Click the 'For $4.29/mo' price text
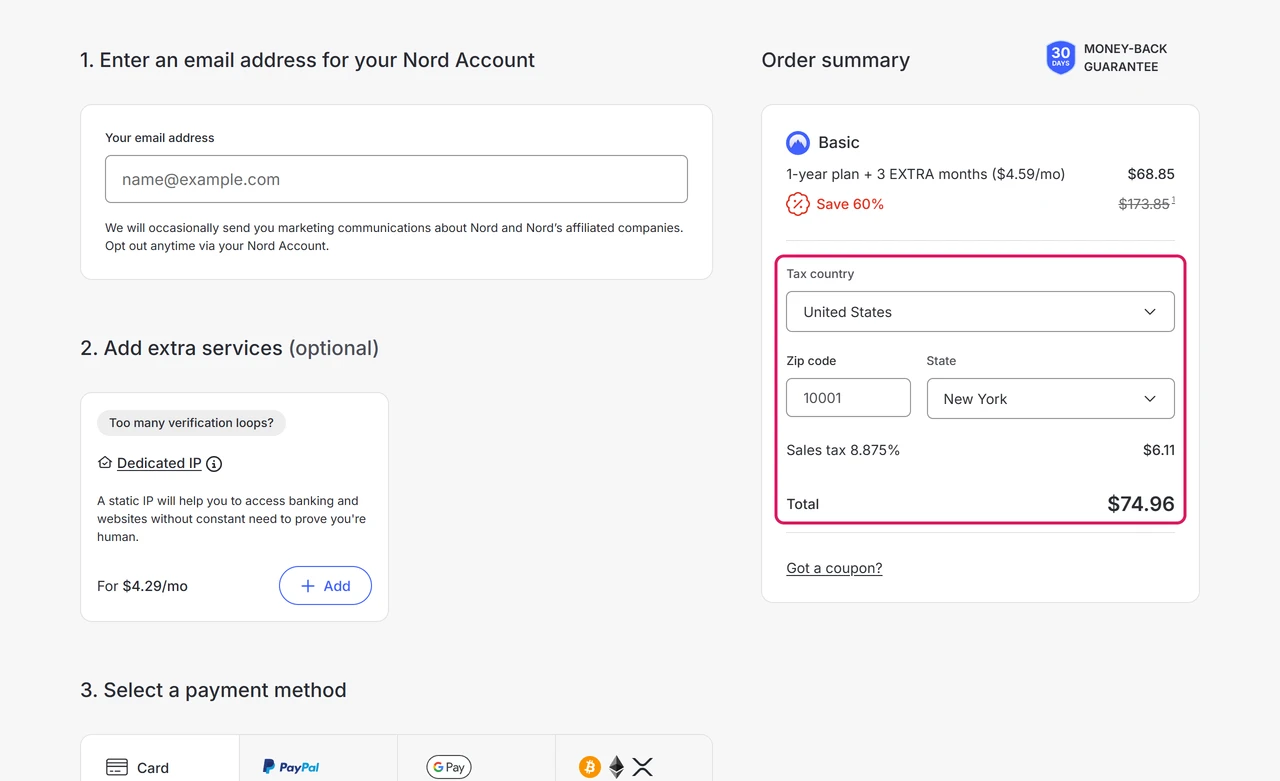The image size is (1280, 781). click(142, 586)
